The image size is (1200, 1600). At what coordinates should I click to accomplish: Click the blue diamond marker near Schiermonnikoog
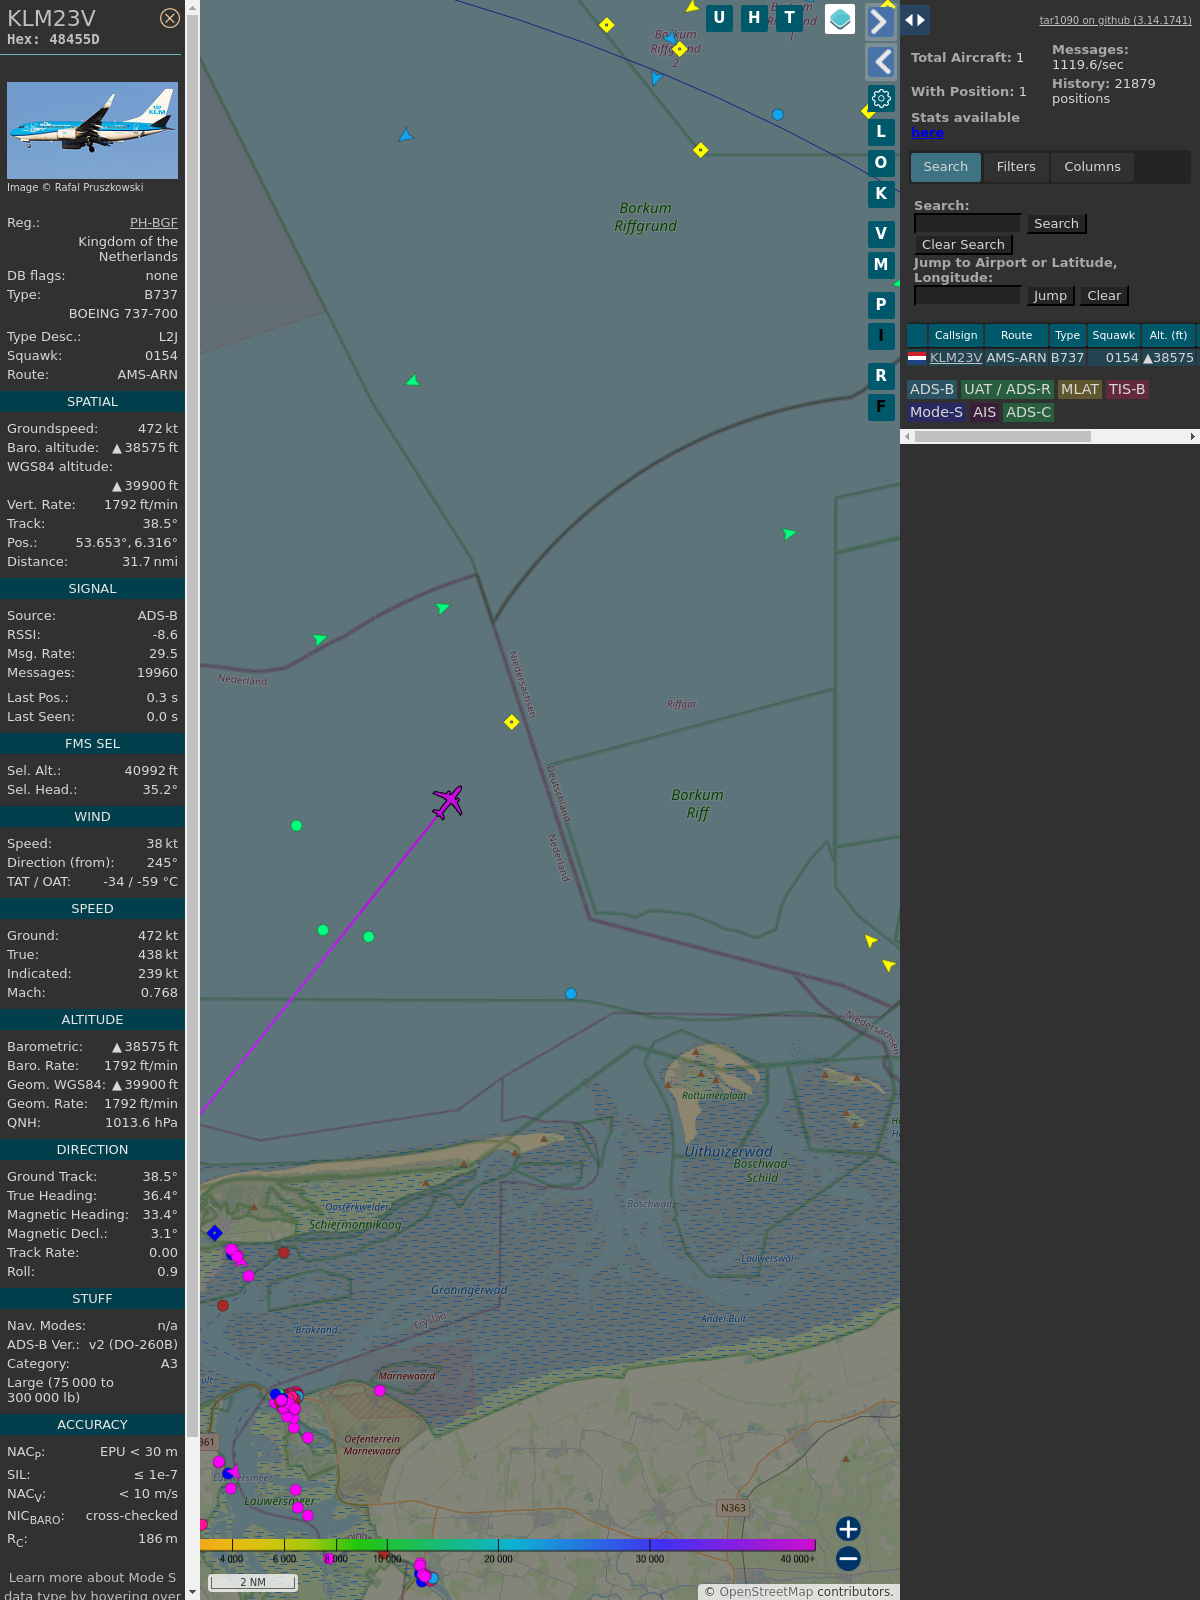click(x=214, y=1233)
